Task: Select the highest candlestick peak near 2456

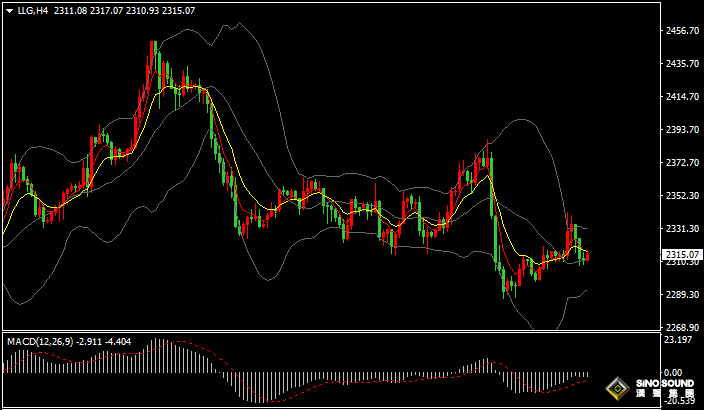Action: [x=153, y=44]
